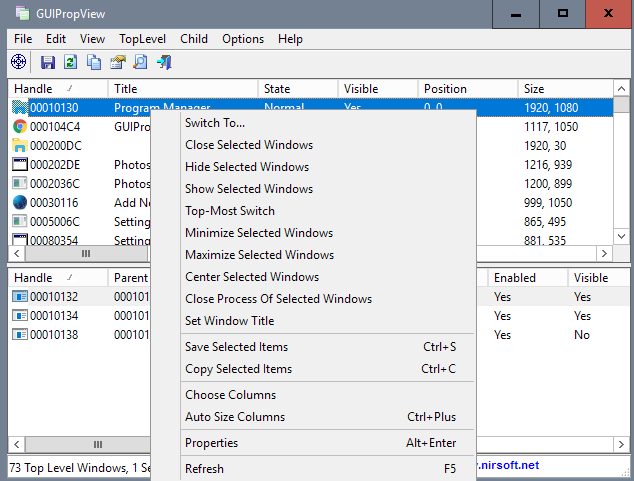634x481 pixels.
Task: Click the icon of child row 00010132
Action: pos(19,297)
